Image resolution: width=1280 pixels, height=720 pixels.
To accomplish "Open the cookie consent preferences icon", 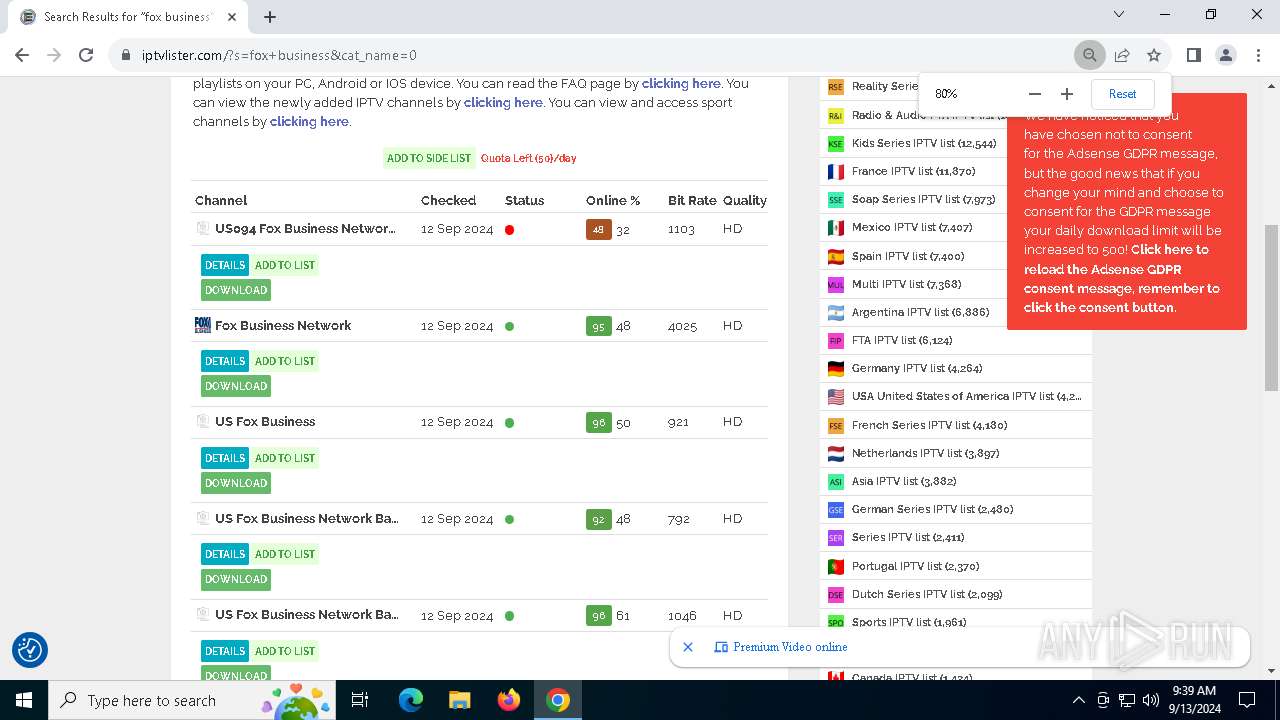I will pyautogui.click(x=30, y=650).
